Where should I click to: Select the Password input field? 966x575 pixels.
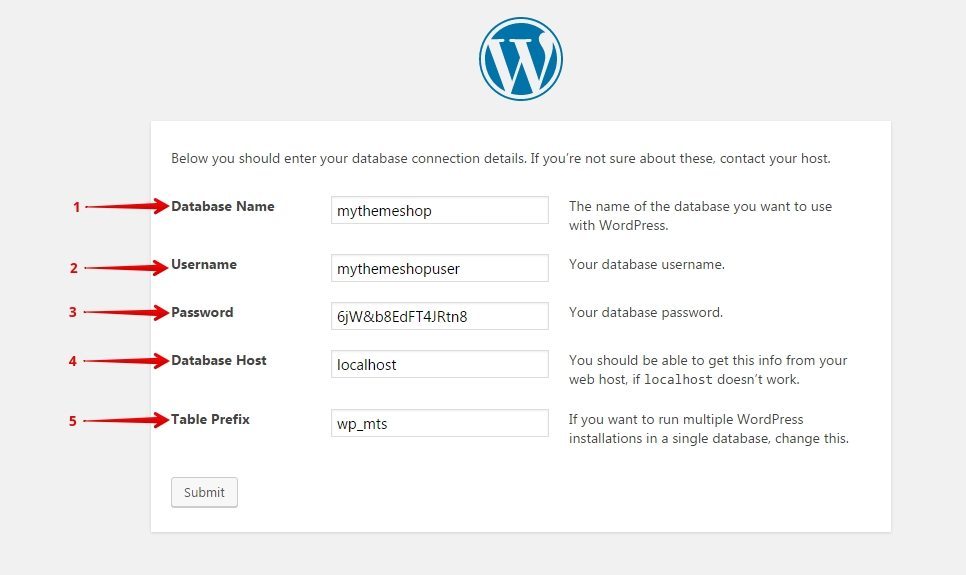click(439, 316)
